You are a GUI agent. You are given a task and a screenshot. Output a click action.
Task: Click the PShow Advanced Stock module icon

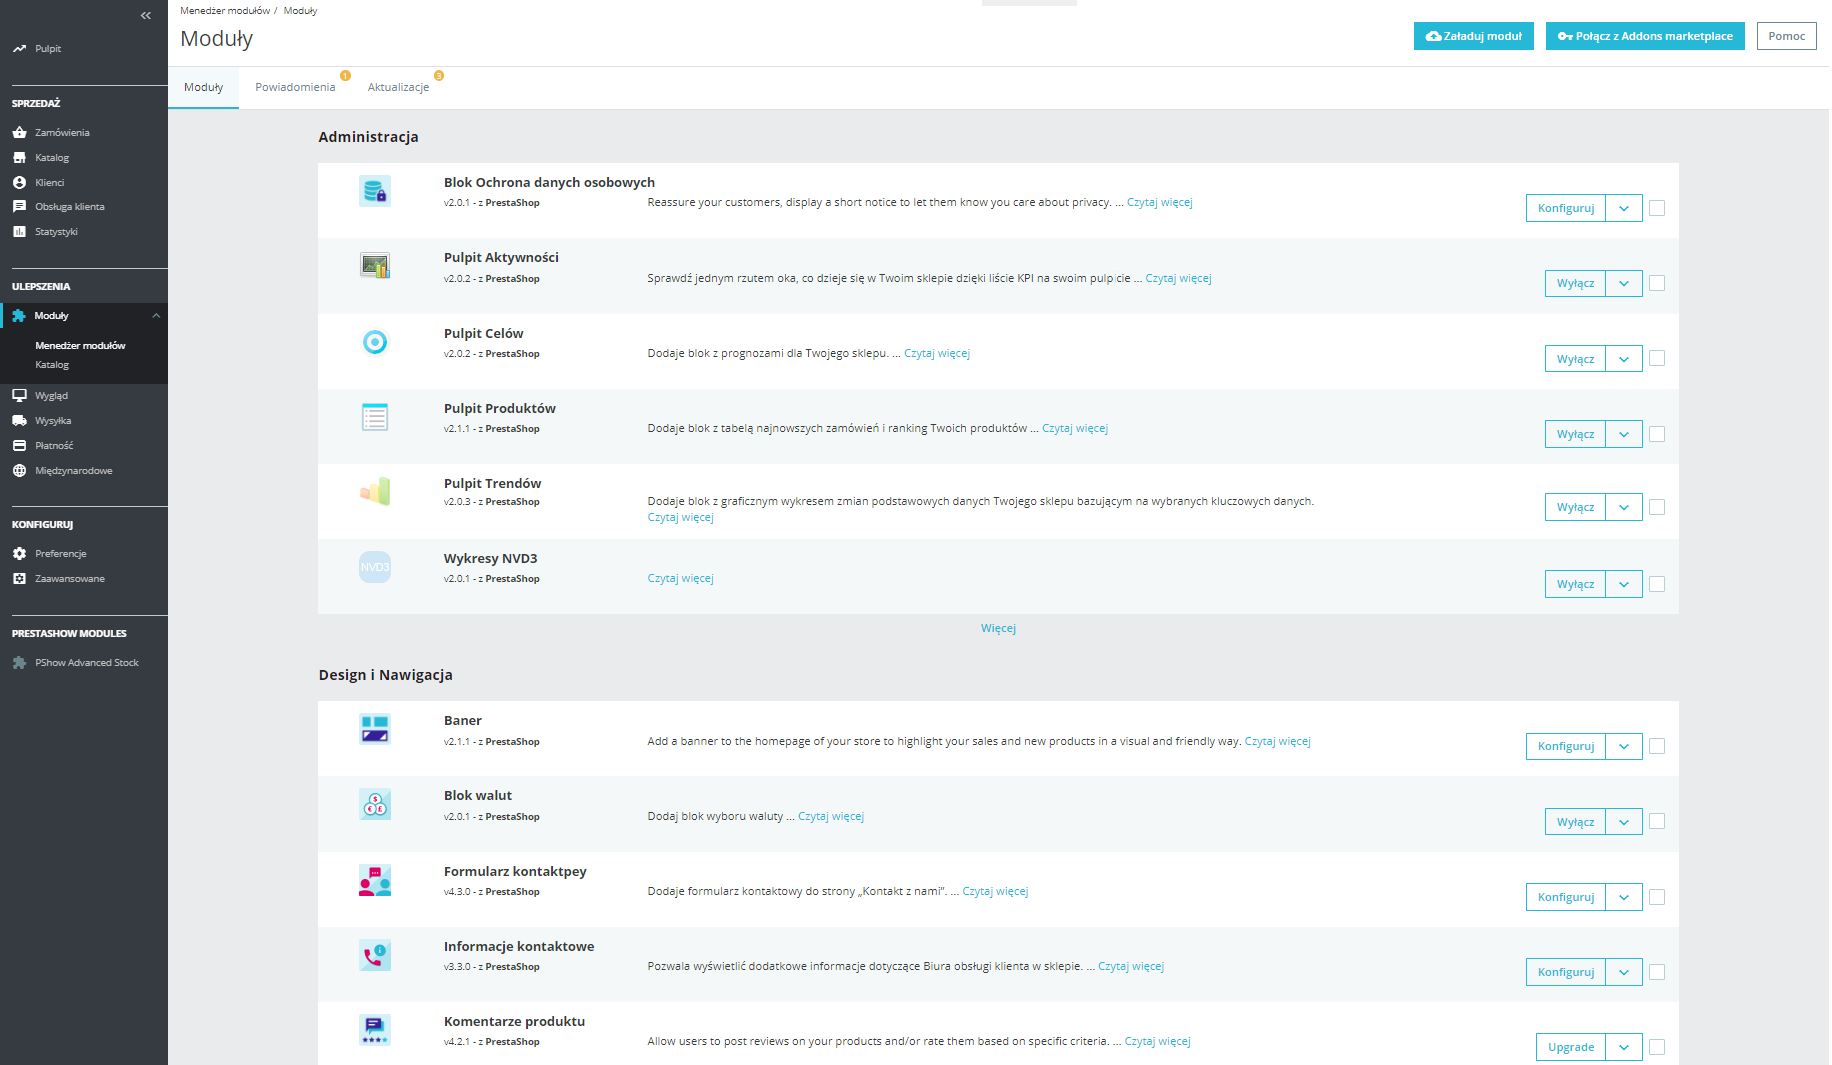(x=20, y=662)
